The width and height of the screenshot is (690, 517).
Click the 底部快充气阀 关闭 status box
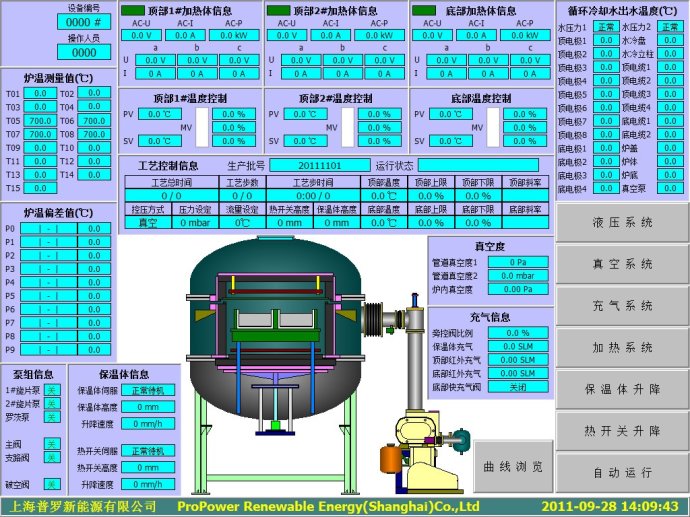(518, 387)
